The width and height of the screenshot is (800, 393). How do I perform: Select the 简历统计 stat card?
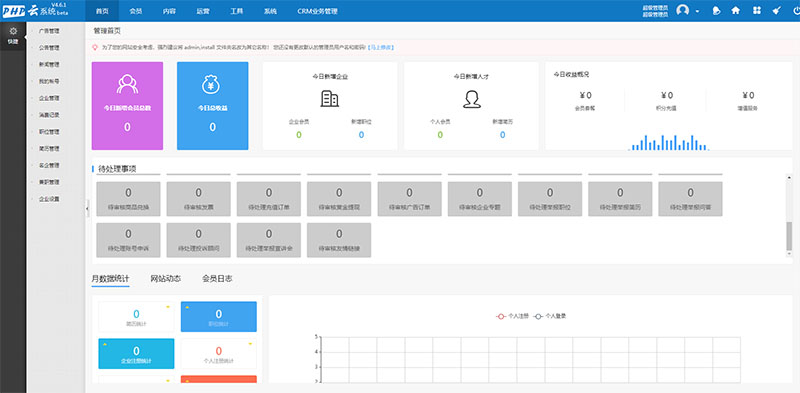tap(136, 317)
